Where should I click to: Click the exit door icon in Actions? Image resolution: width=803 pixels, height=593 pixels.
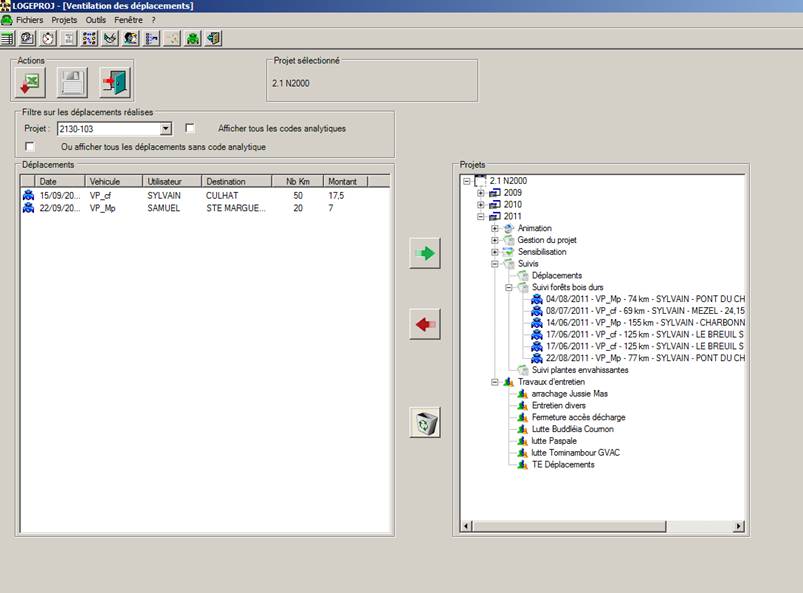click(x=115, y=83)
